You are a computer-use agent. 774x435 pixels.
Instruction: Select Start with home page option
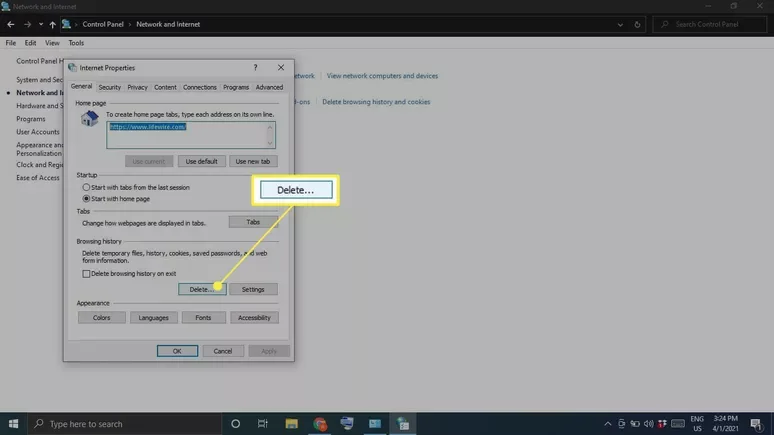coord(86,199)
